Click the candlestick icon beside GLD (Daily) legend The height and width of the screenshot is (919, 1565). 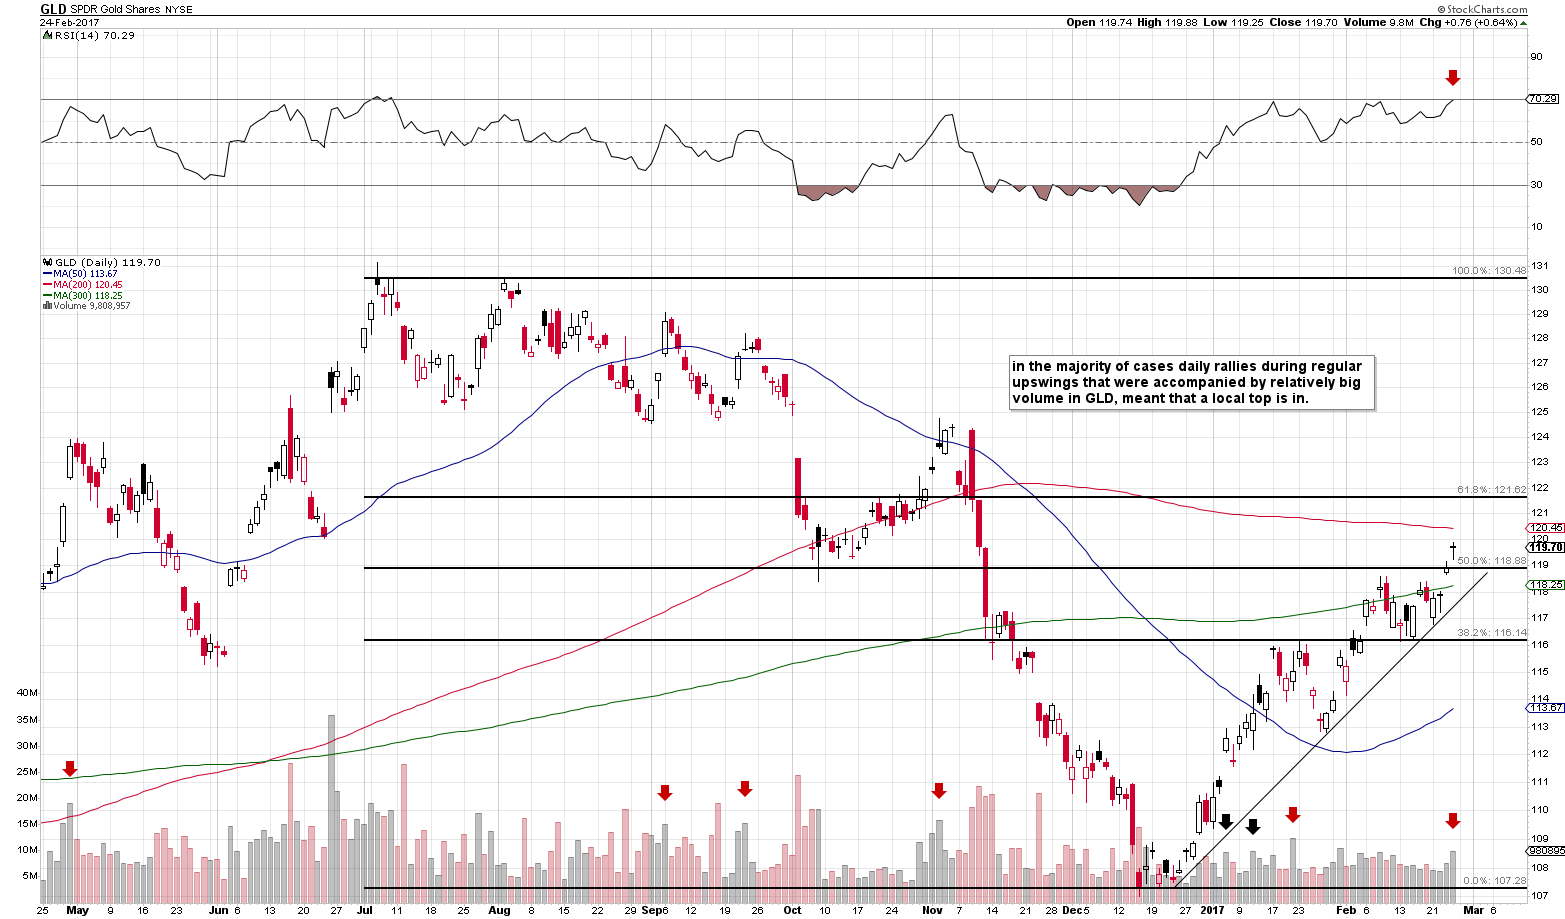(x=46, y=262)
